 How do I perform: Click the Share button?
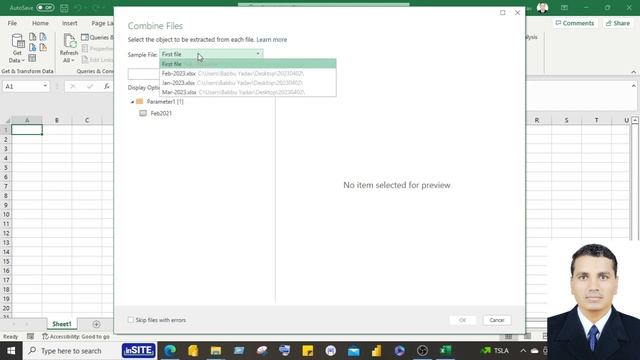618,23
